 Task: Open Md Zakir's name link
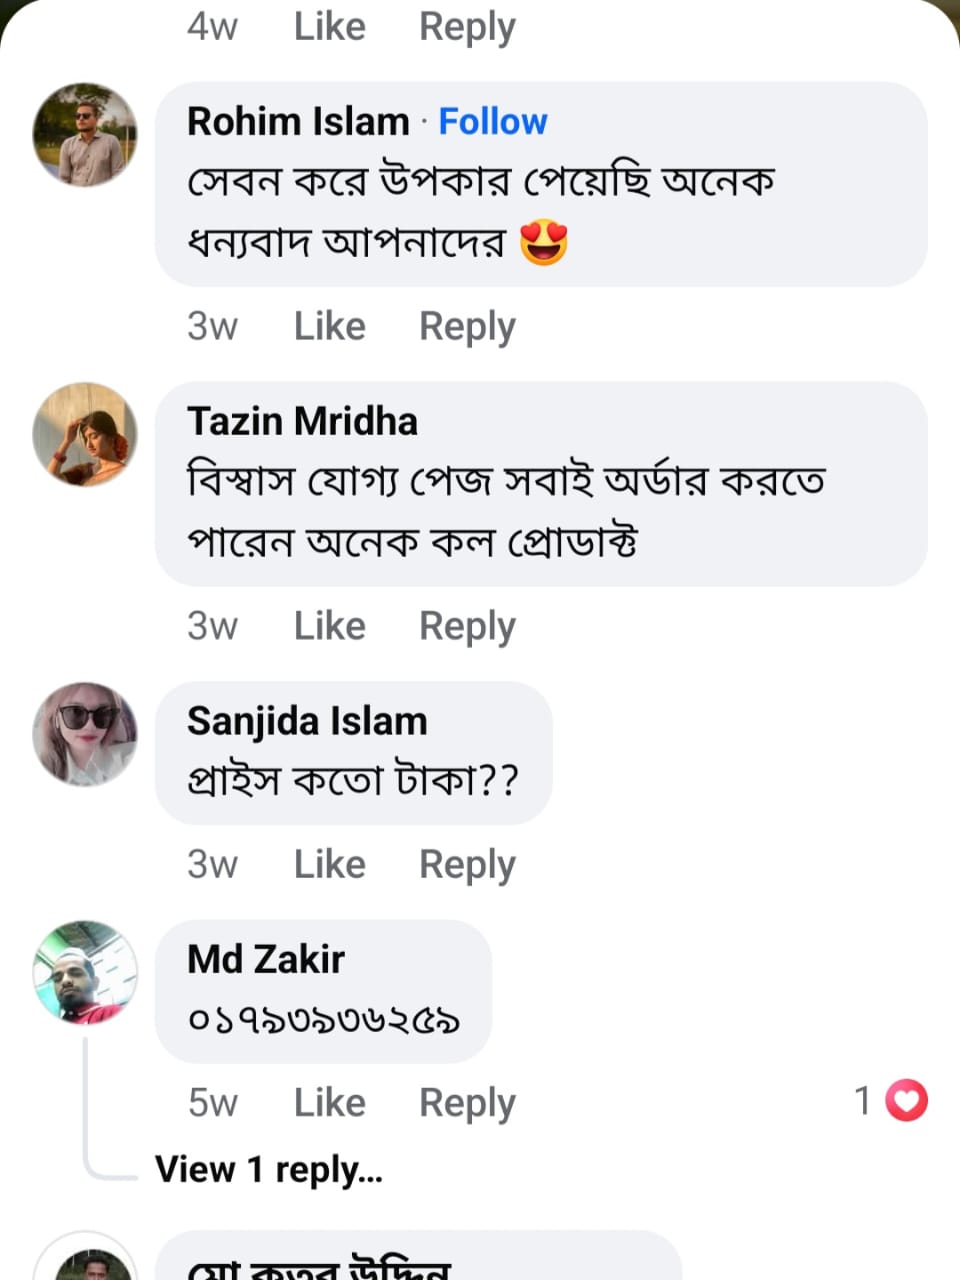266,959
